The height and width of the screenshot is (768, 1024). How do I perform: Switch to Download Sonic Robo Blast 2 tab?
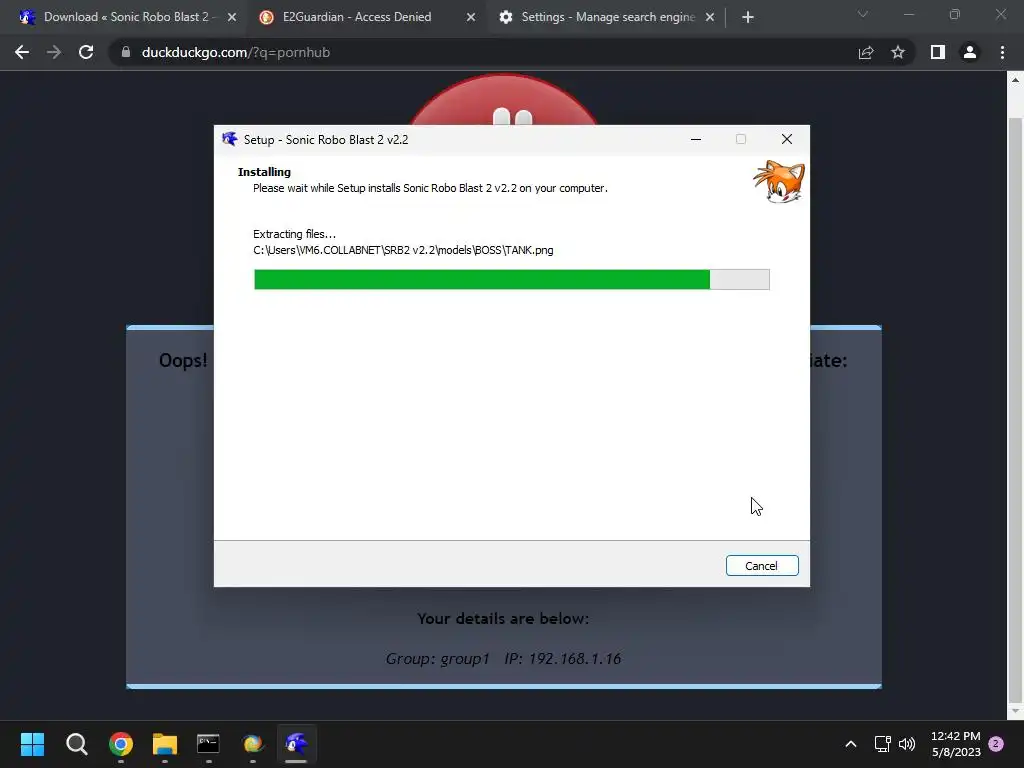pyautogui.click(x=126, y=17)
